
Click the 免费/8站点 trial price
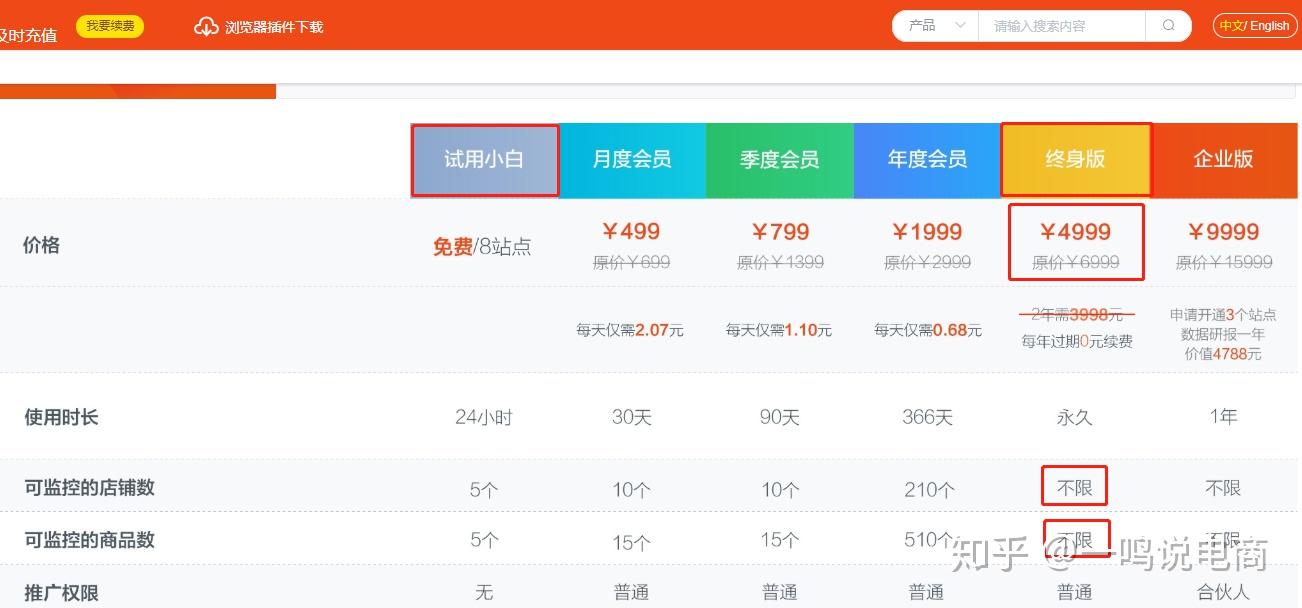(x=482, y=246)
